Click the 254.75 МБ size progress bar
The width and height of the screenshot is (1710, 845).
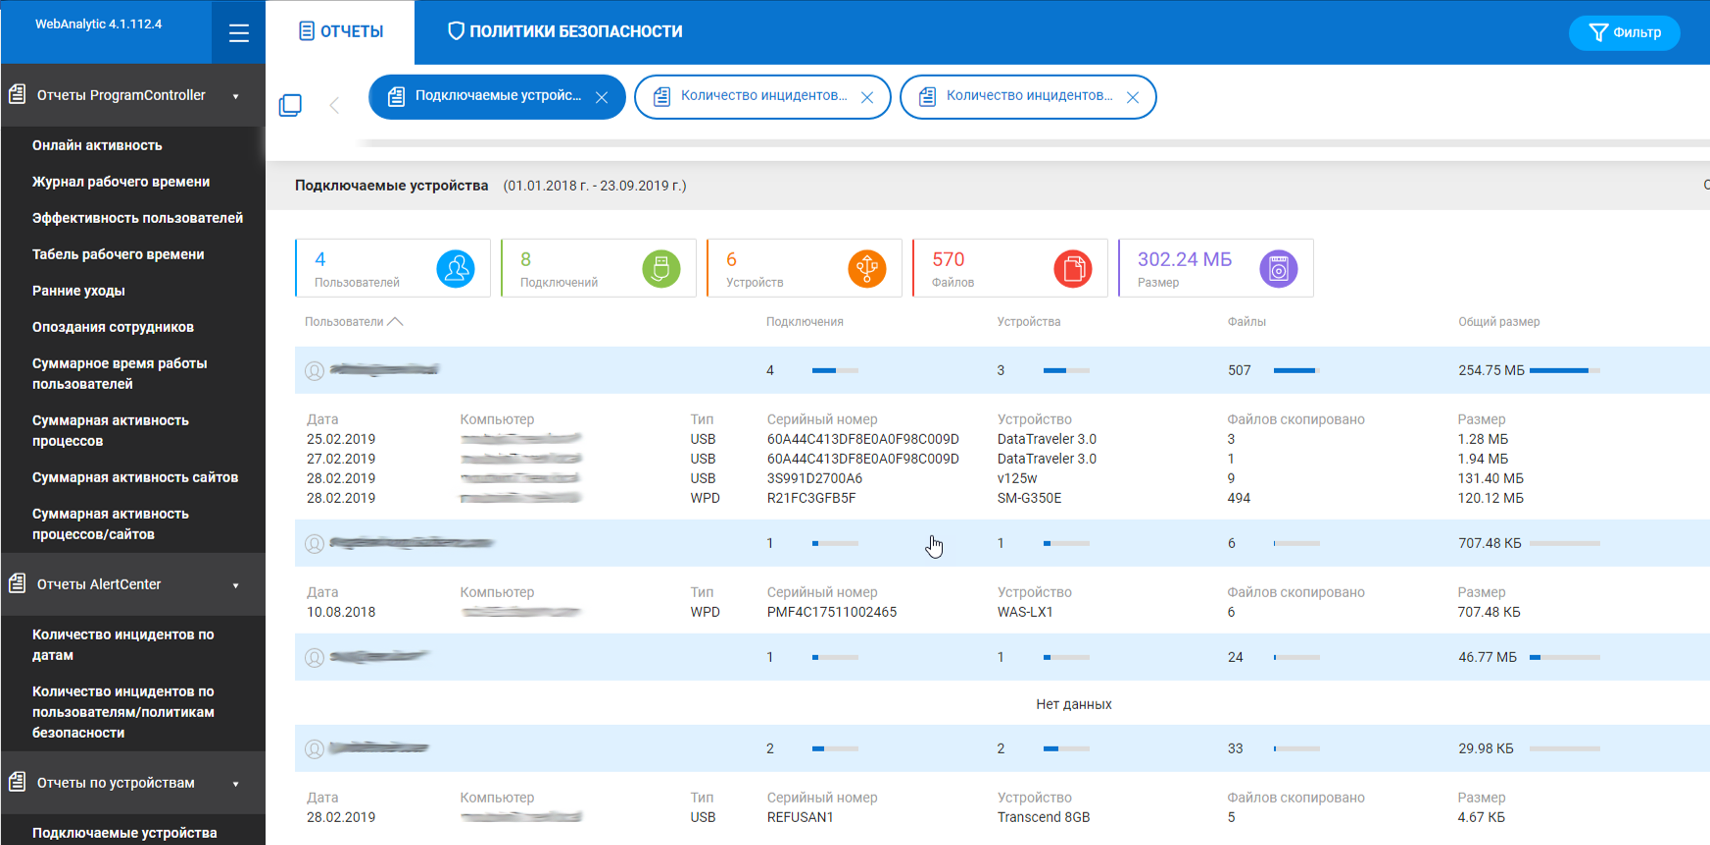click(x=1564, y=371)
